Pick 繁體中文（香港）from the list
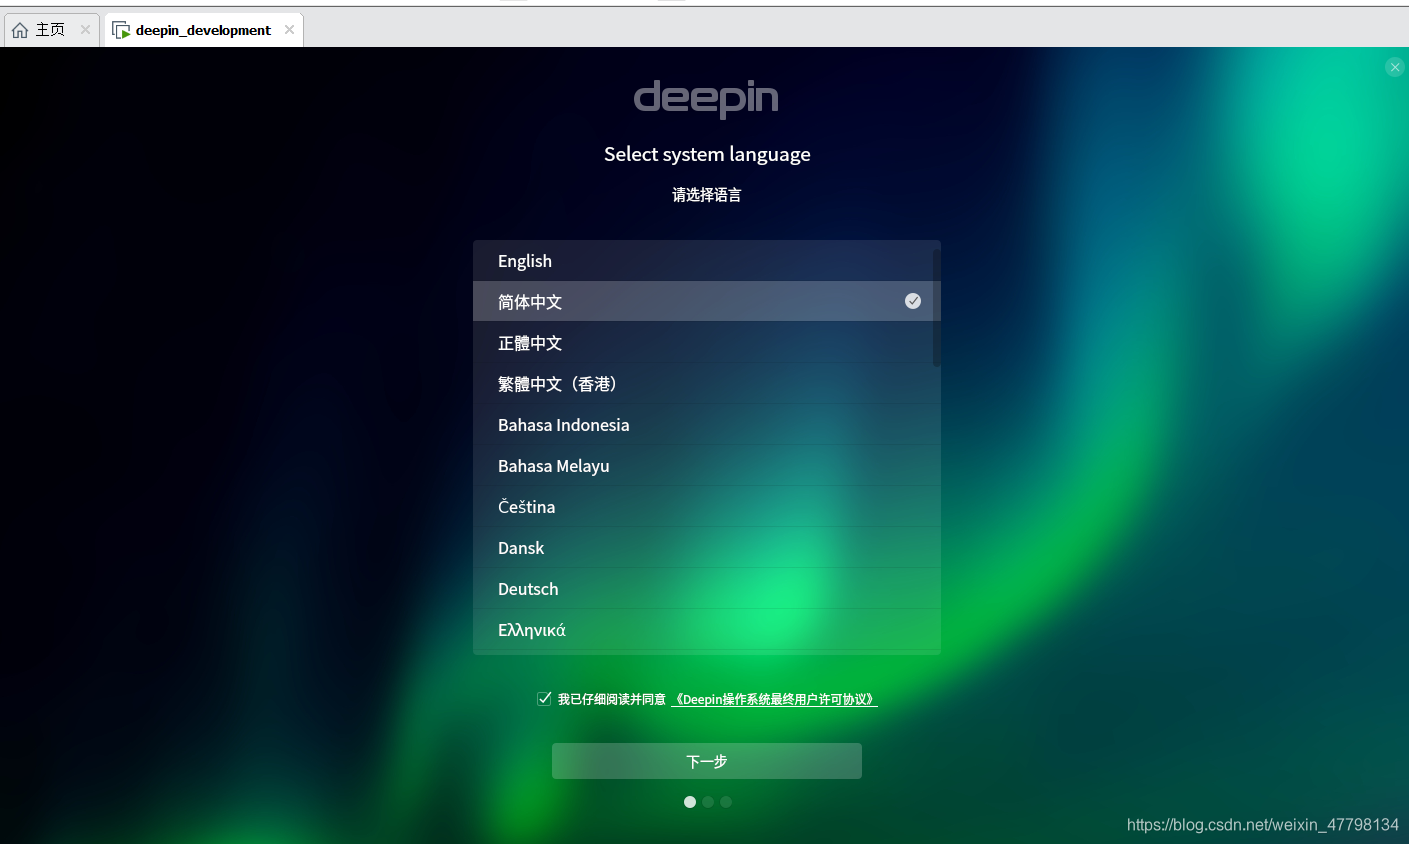The height and width of the screenshot is (844, 1409). (706, 384)
